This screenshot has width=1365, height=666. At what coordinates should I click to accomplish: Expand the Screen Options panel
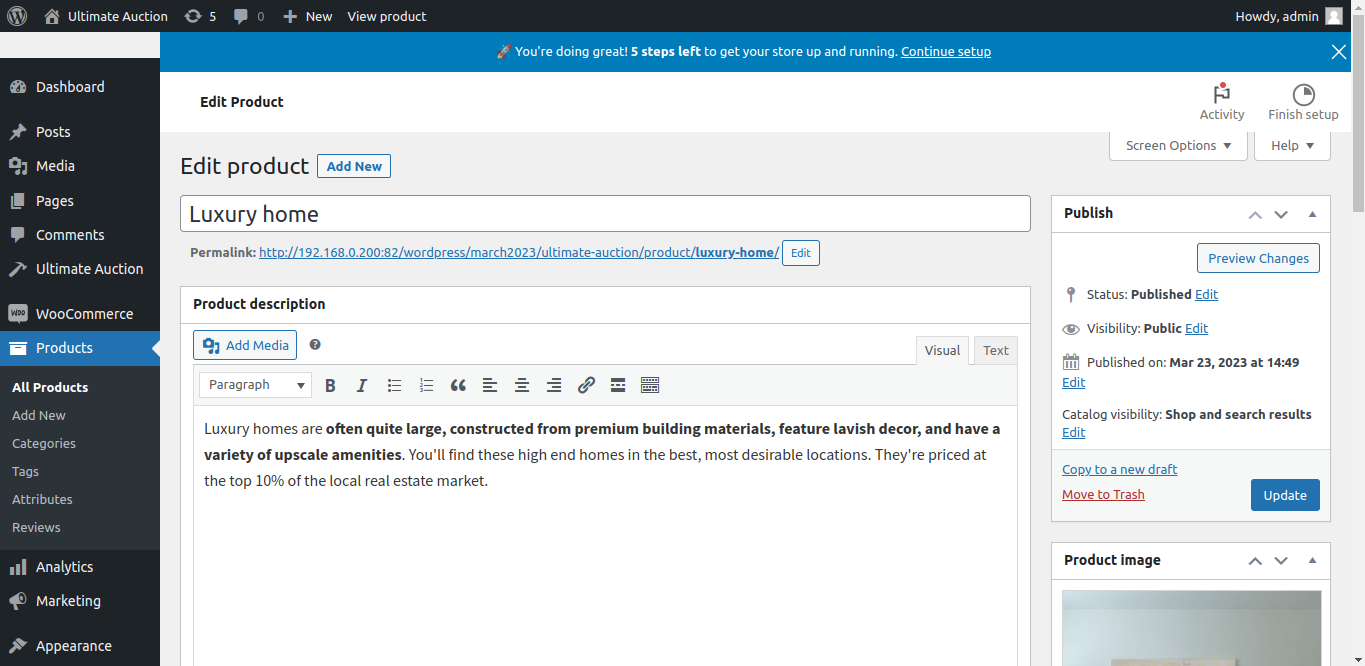click(1179, 145)
